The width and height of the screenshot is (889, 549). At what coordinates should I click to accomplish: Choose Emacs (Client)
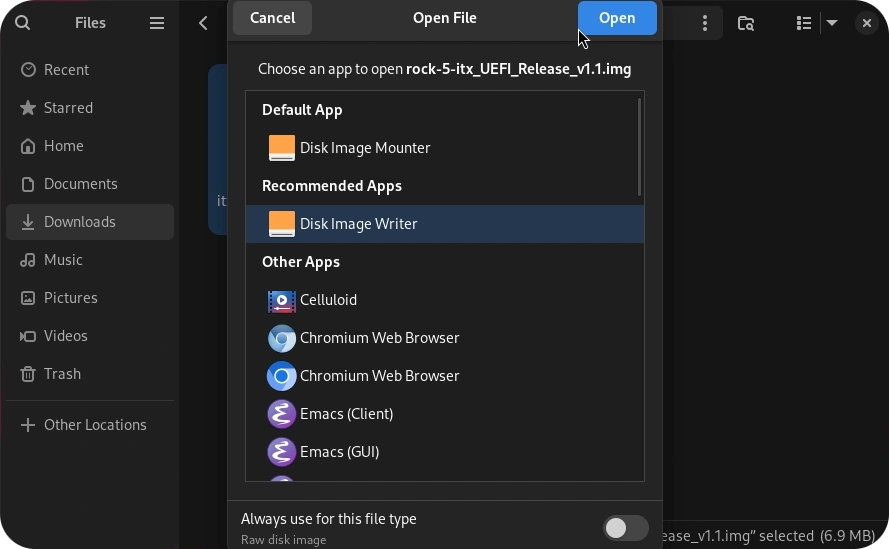444,414
